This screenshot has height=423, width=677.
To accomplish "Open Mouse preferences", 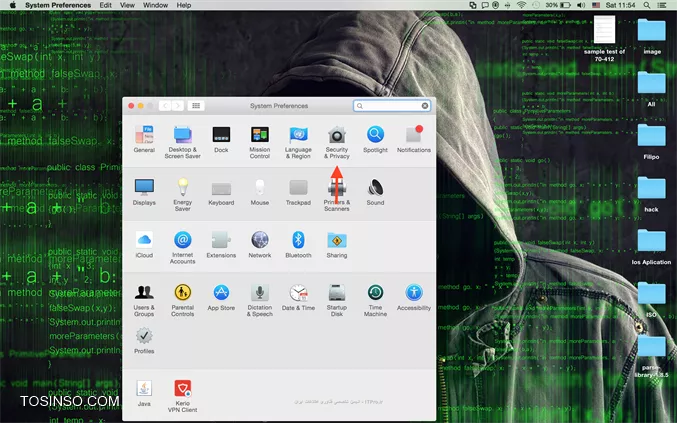I will point(259,192).
